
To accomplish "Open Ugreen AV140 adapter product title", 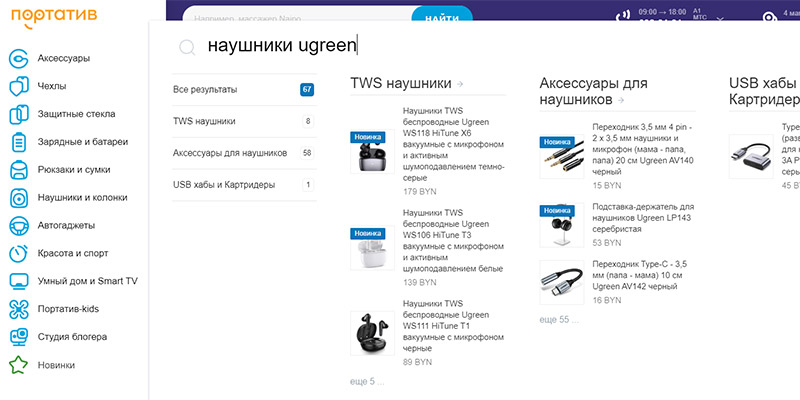I will click(x=643, y=149).
